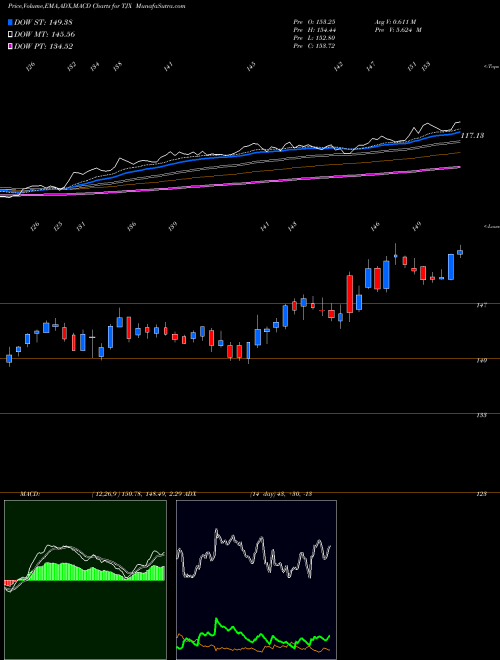Click the 128 price axis label
The width and height of the screenshot is (500, 660).
482,494
